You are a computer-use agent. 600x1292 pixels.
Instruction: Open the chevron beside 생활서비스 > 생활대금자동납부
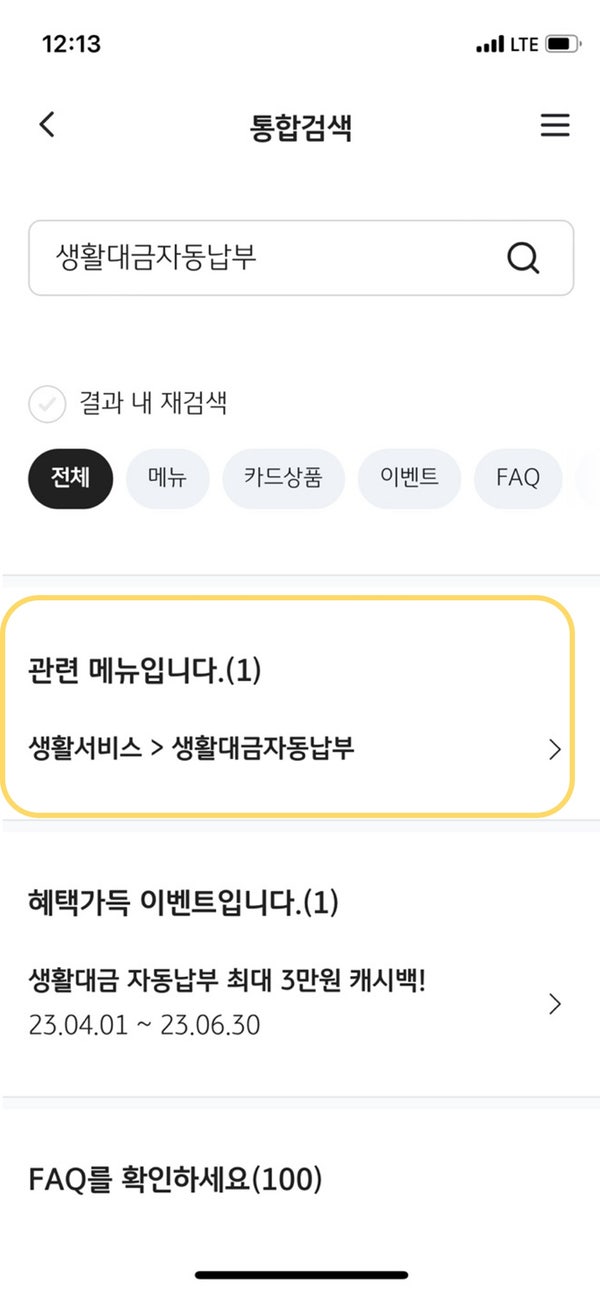coord(555,750)
